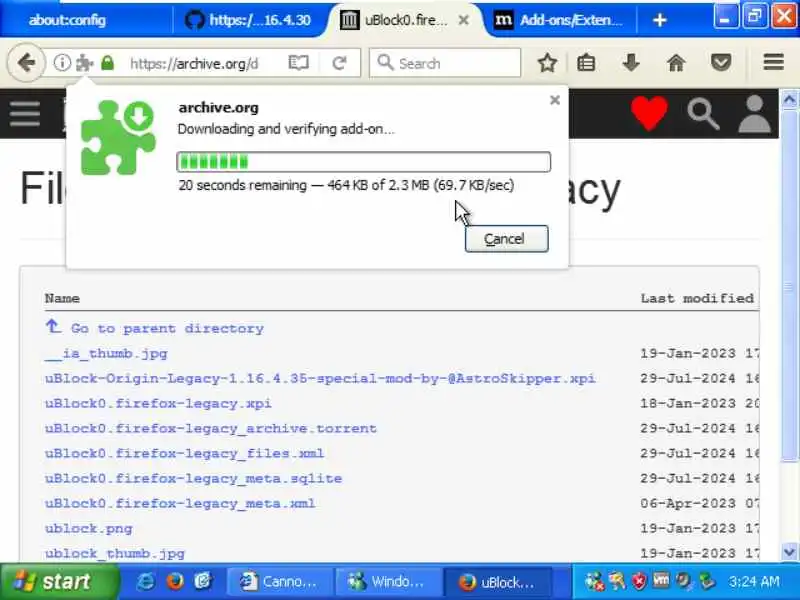Viewport: 800px width, 600px height.
Task: Close the uBlock0.fire... tab
Action: (x=464, y=20)
